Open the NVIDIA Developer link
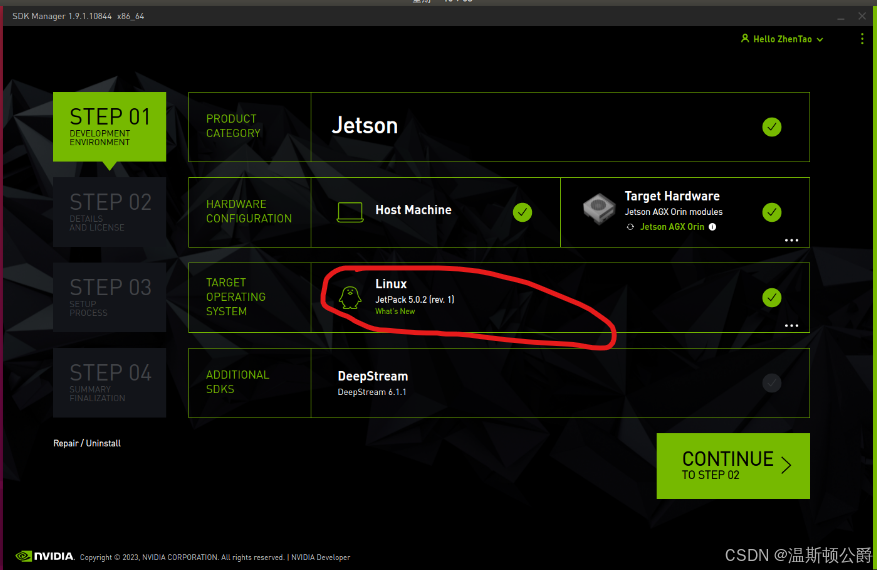877x571 pixels. pos(320,558)
